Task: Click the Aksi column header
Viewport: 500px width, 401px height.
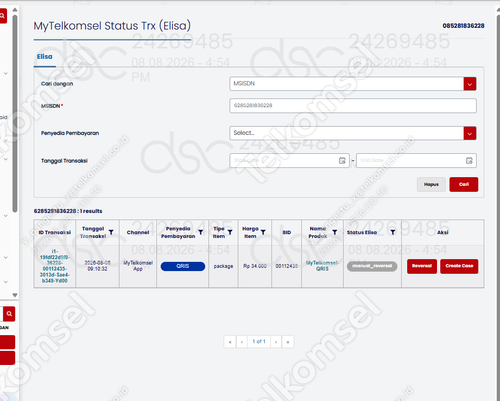Action: 443,232
